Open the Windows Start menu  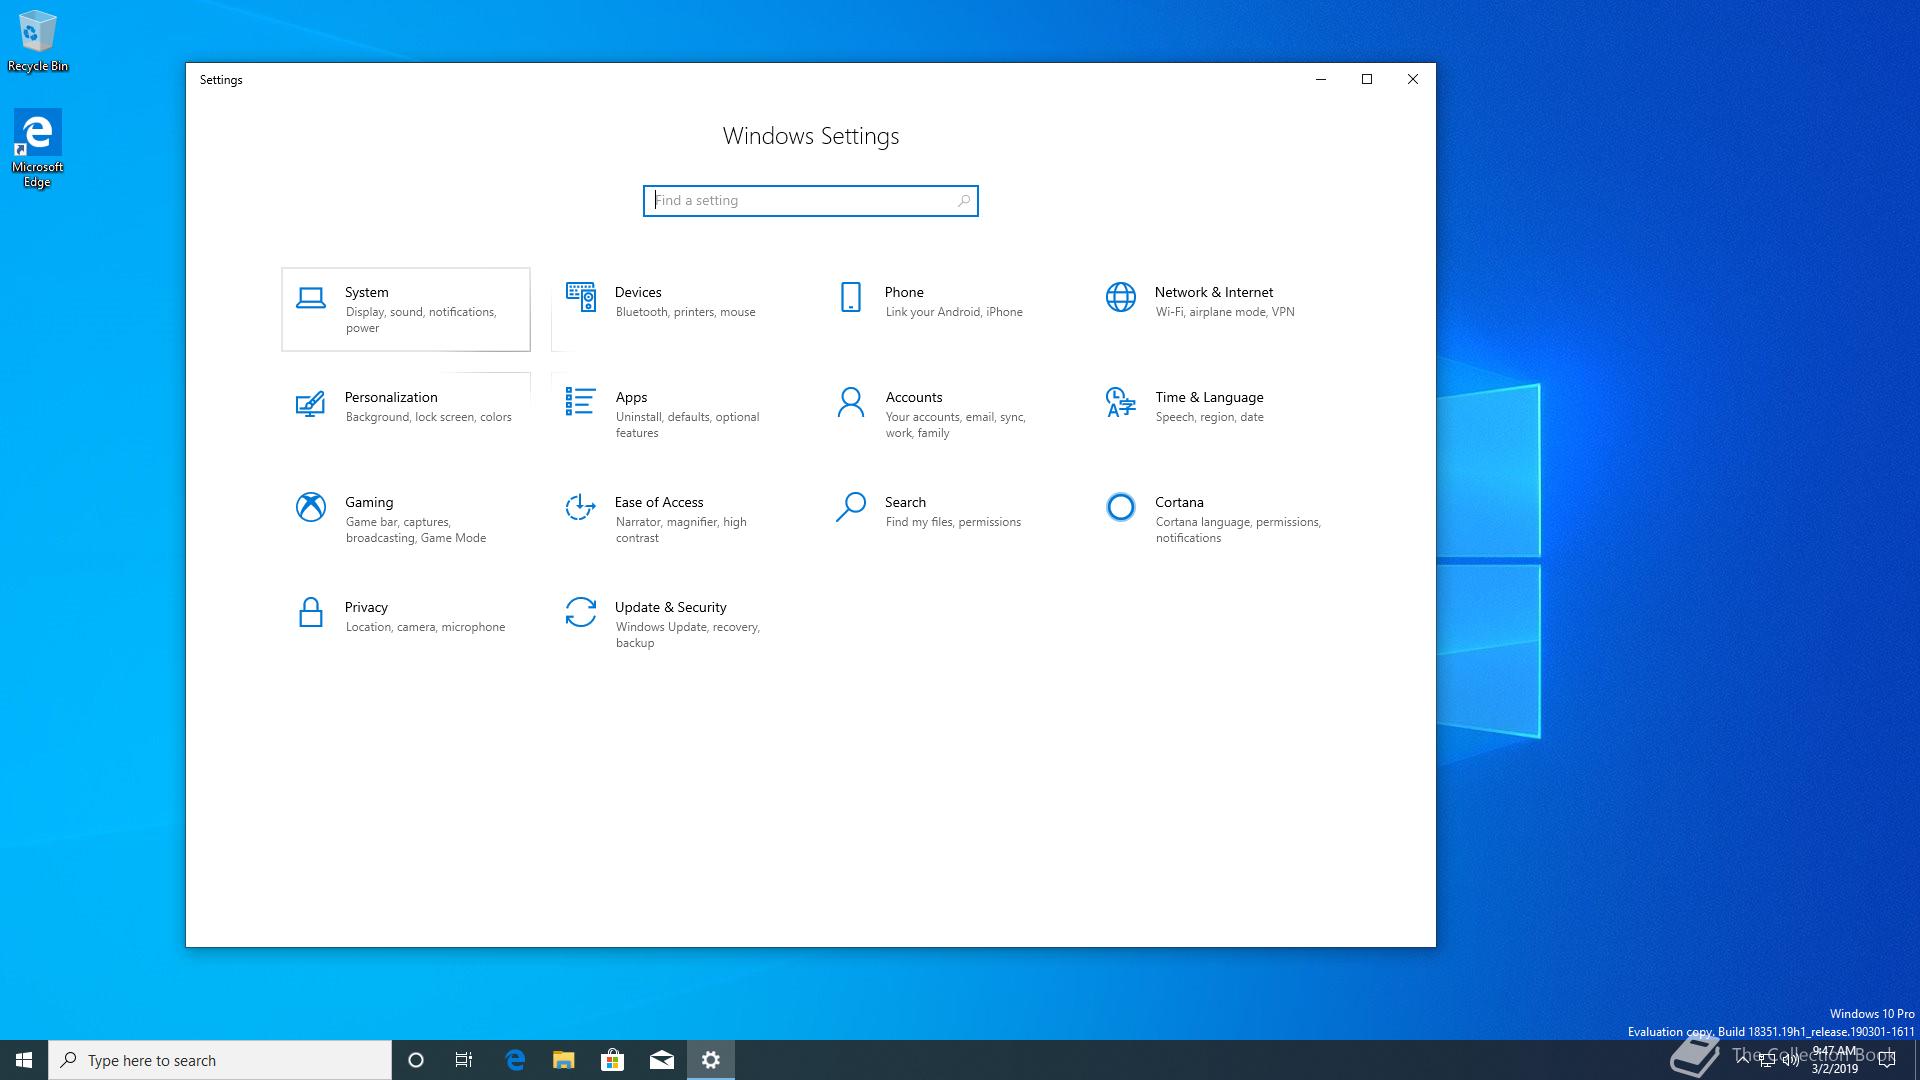24,1060
